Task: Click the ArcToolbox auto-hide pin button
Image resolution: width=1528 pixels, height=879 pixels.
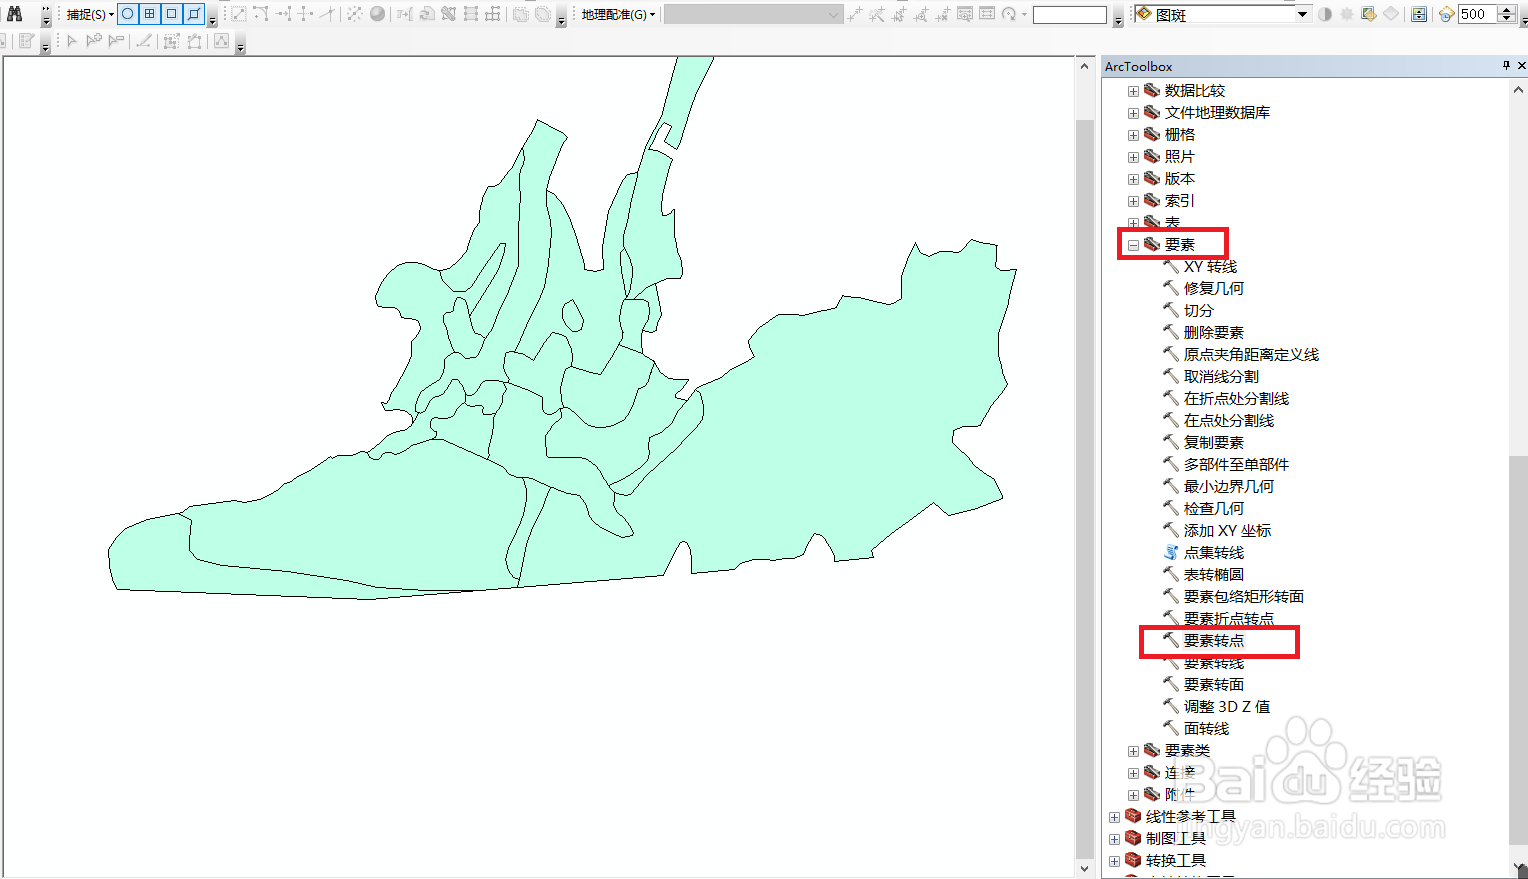Action: click(1505, 65)
